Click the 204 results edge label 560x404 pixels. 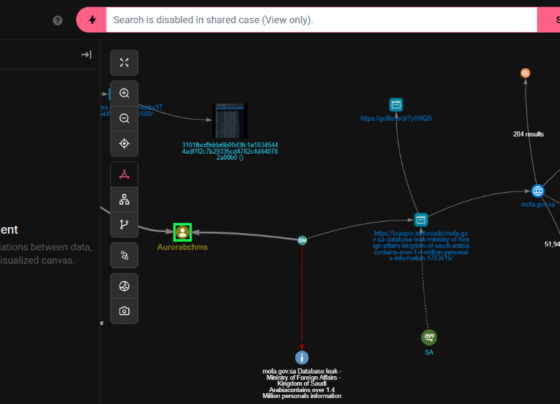coord(529,134)
